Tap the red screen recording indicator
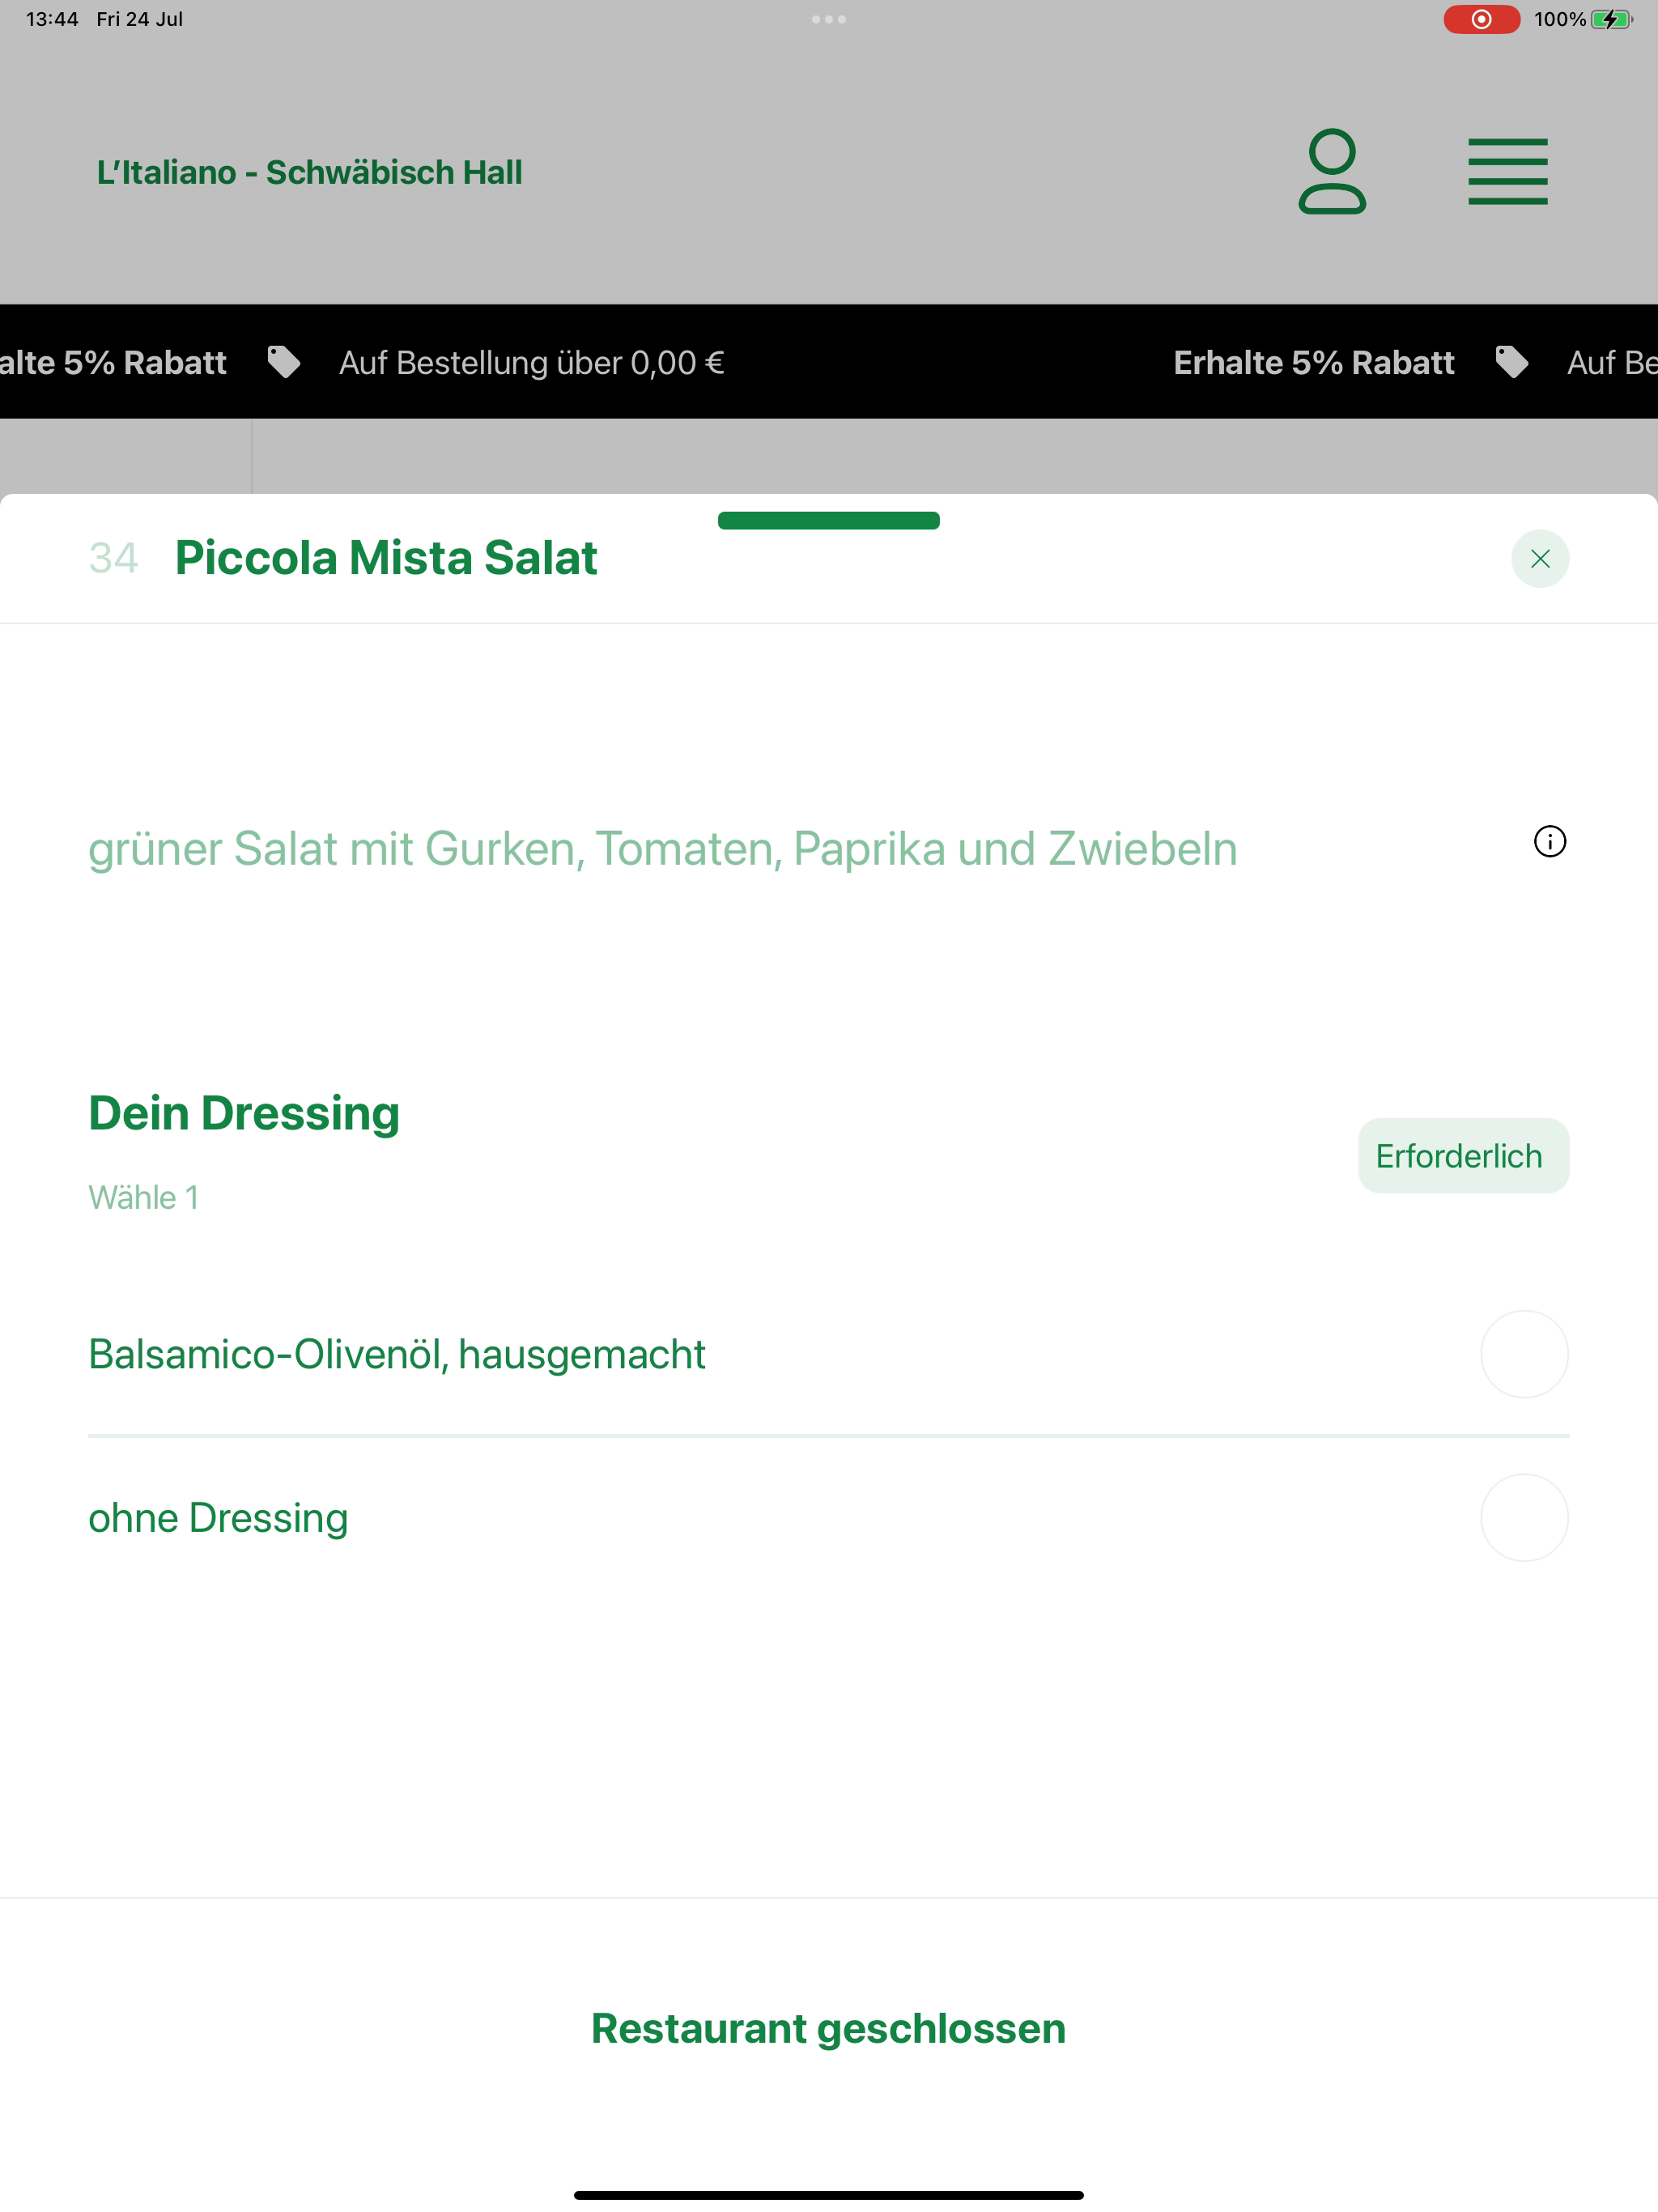The height and width of the screenshot is (2212, 1658). 1481,19
